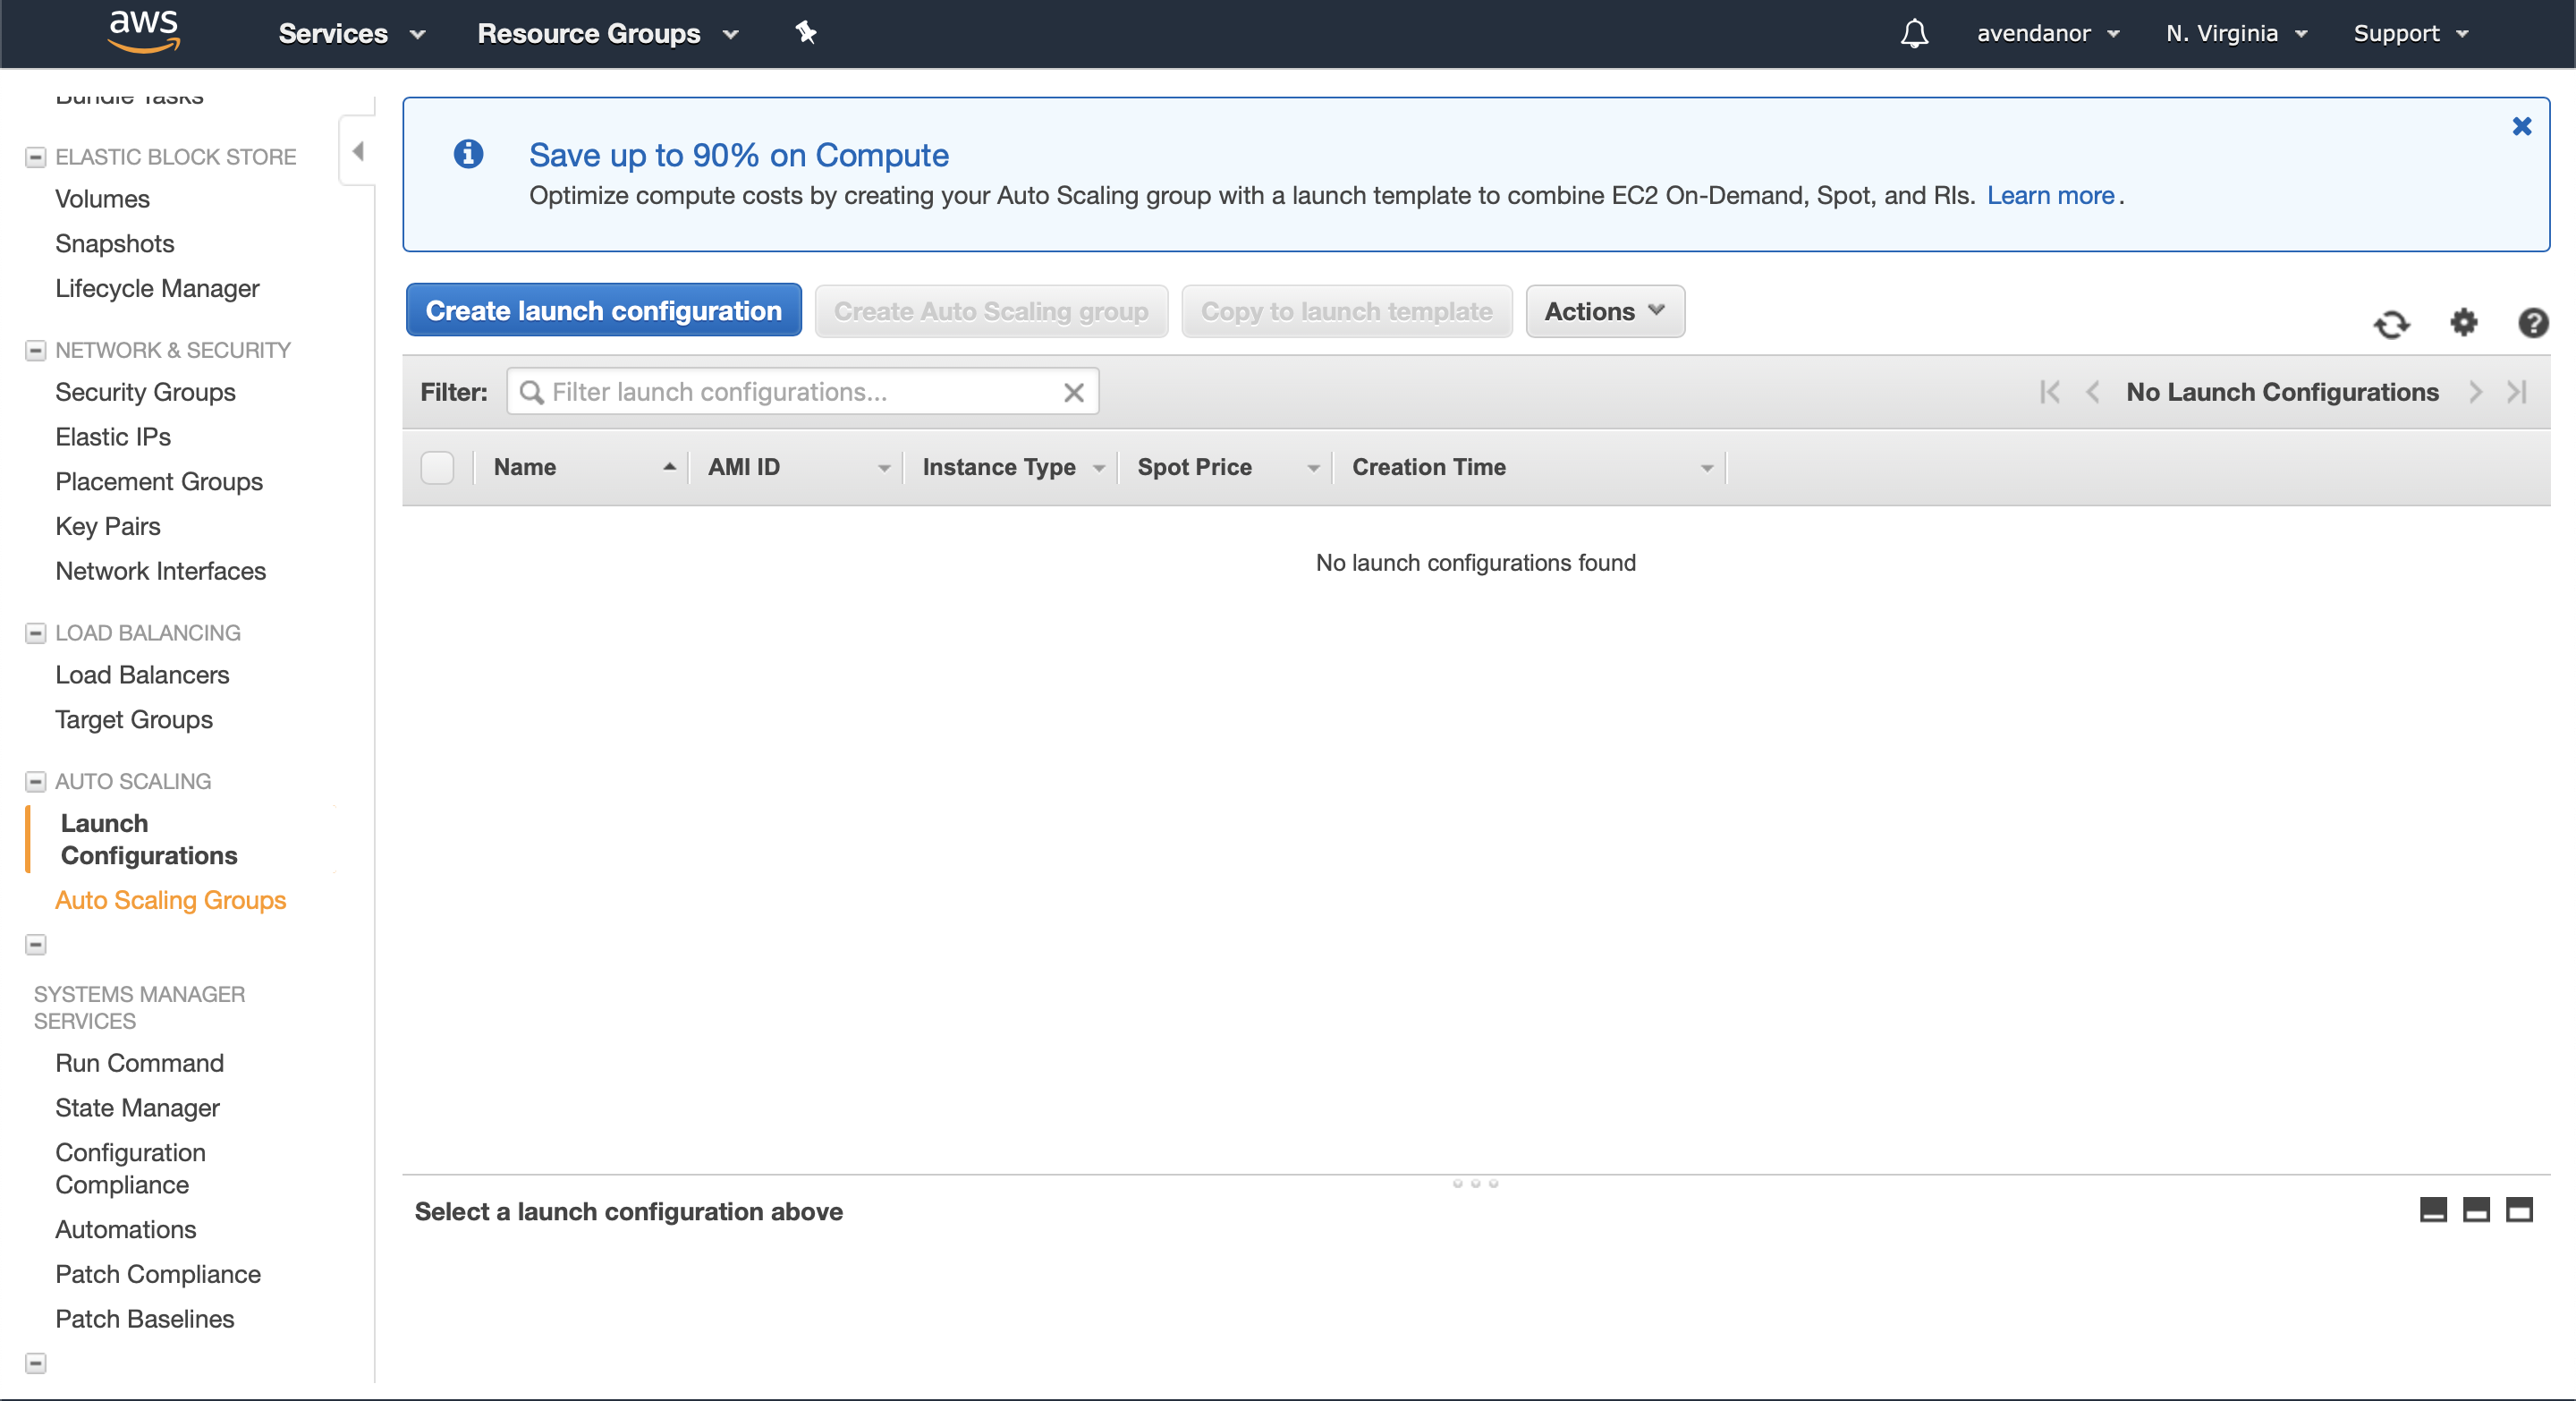The height and width of the screenshot is (1401, 2576).
Task: Open Auto Scaling Groups in sidebar
Action: (x=170, y=900)
